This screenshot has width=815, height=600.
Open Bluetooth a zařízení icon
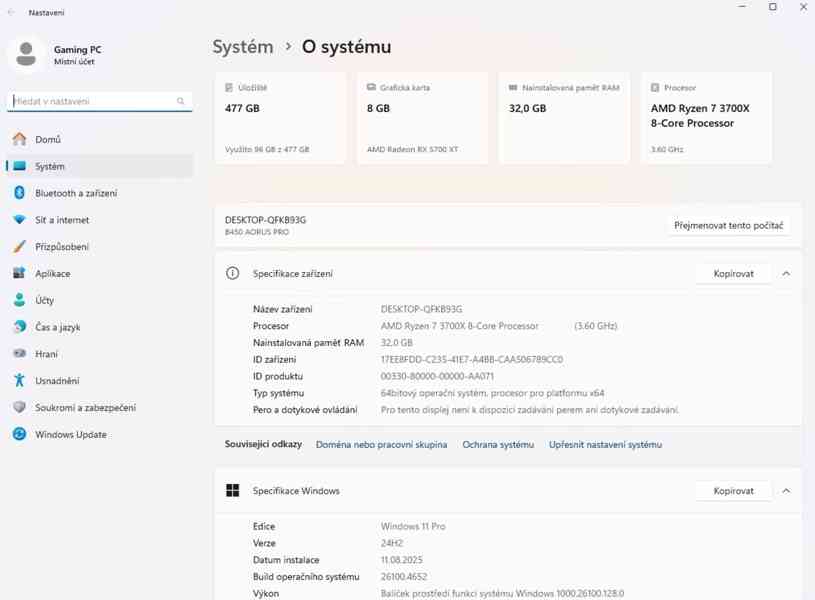pos(19,193)
